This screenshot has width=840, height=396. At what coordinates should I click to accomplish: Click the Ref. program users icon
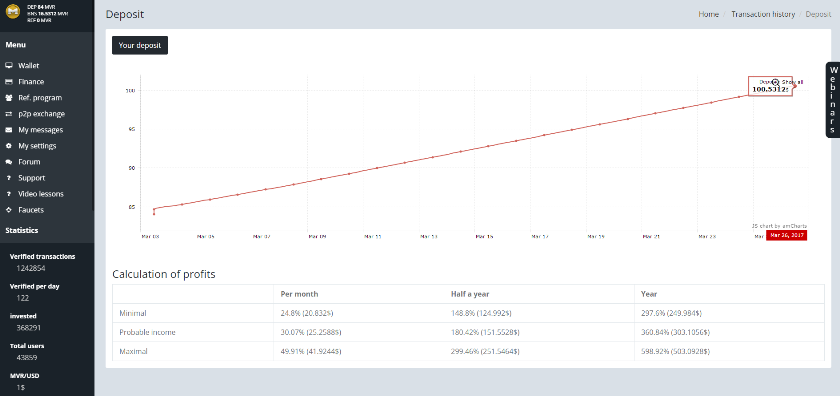click(x=9, y=98)
